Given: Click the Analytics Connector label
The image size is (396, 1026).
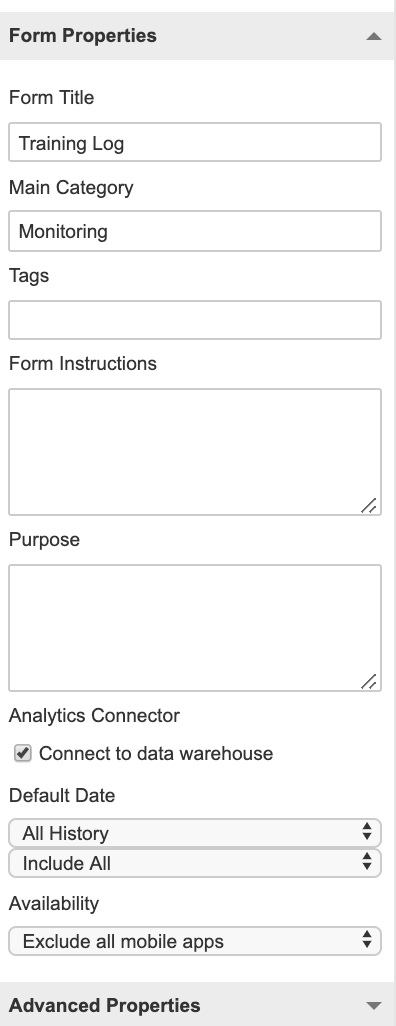Looking at the screenshot, I should click(x=94, y=715).
